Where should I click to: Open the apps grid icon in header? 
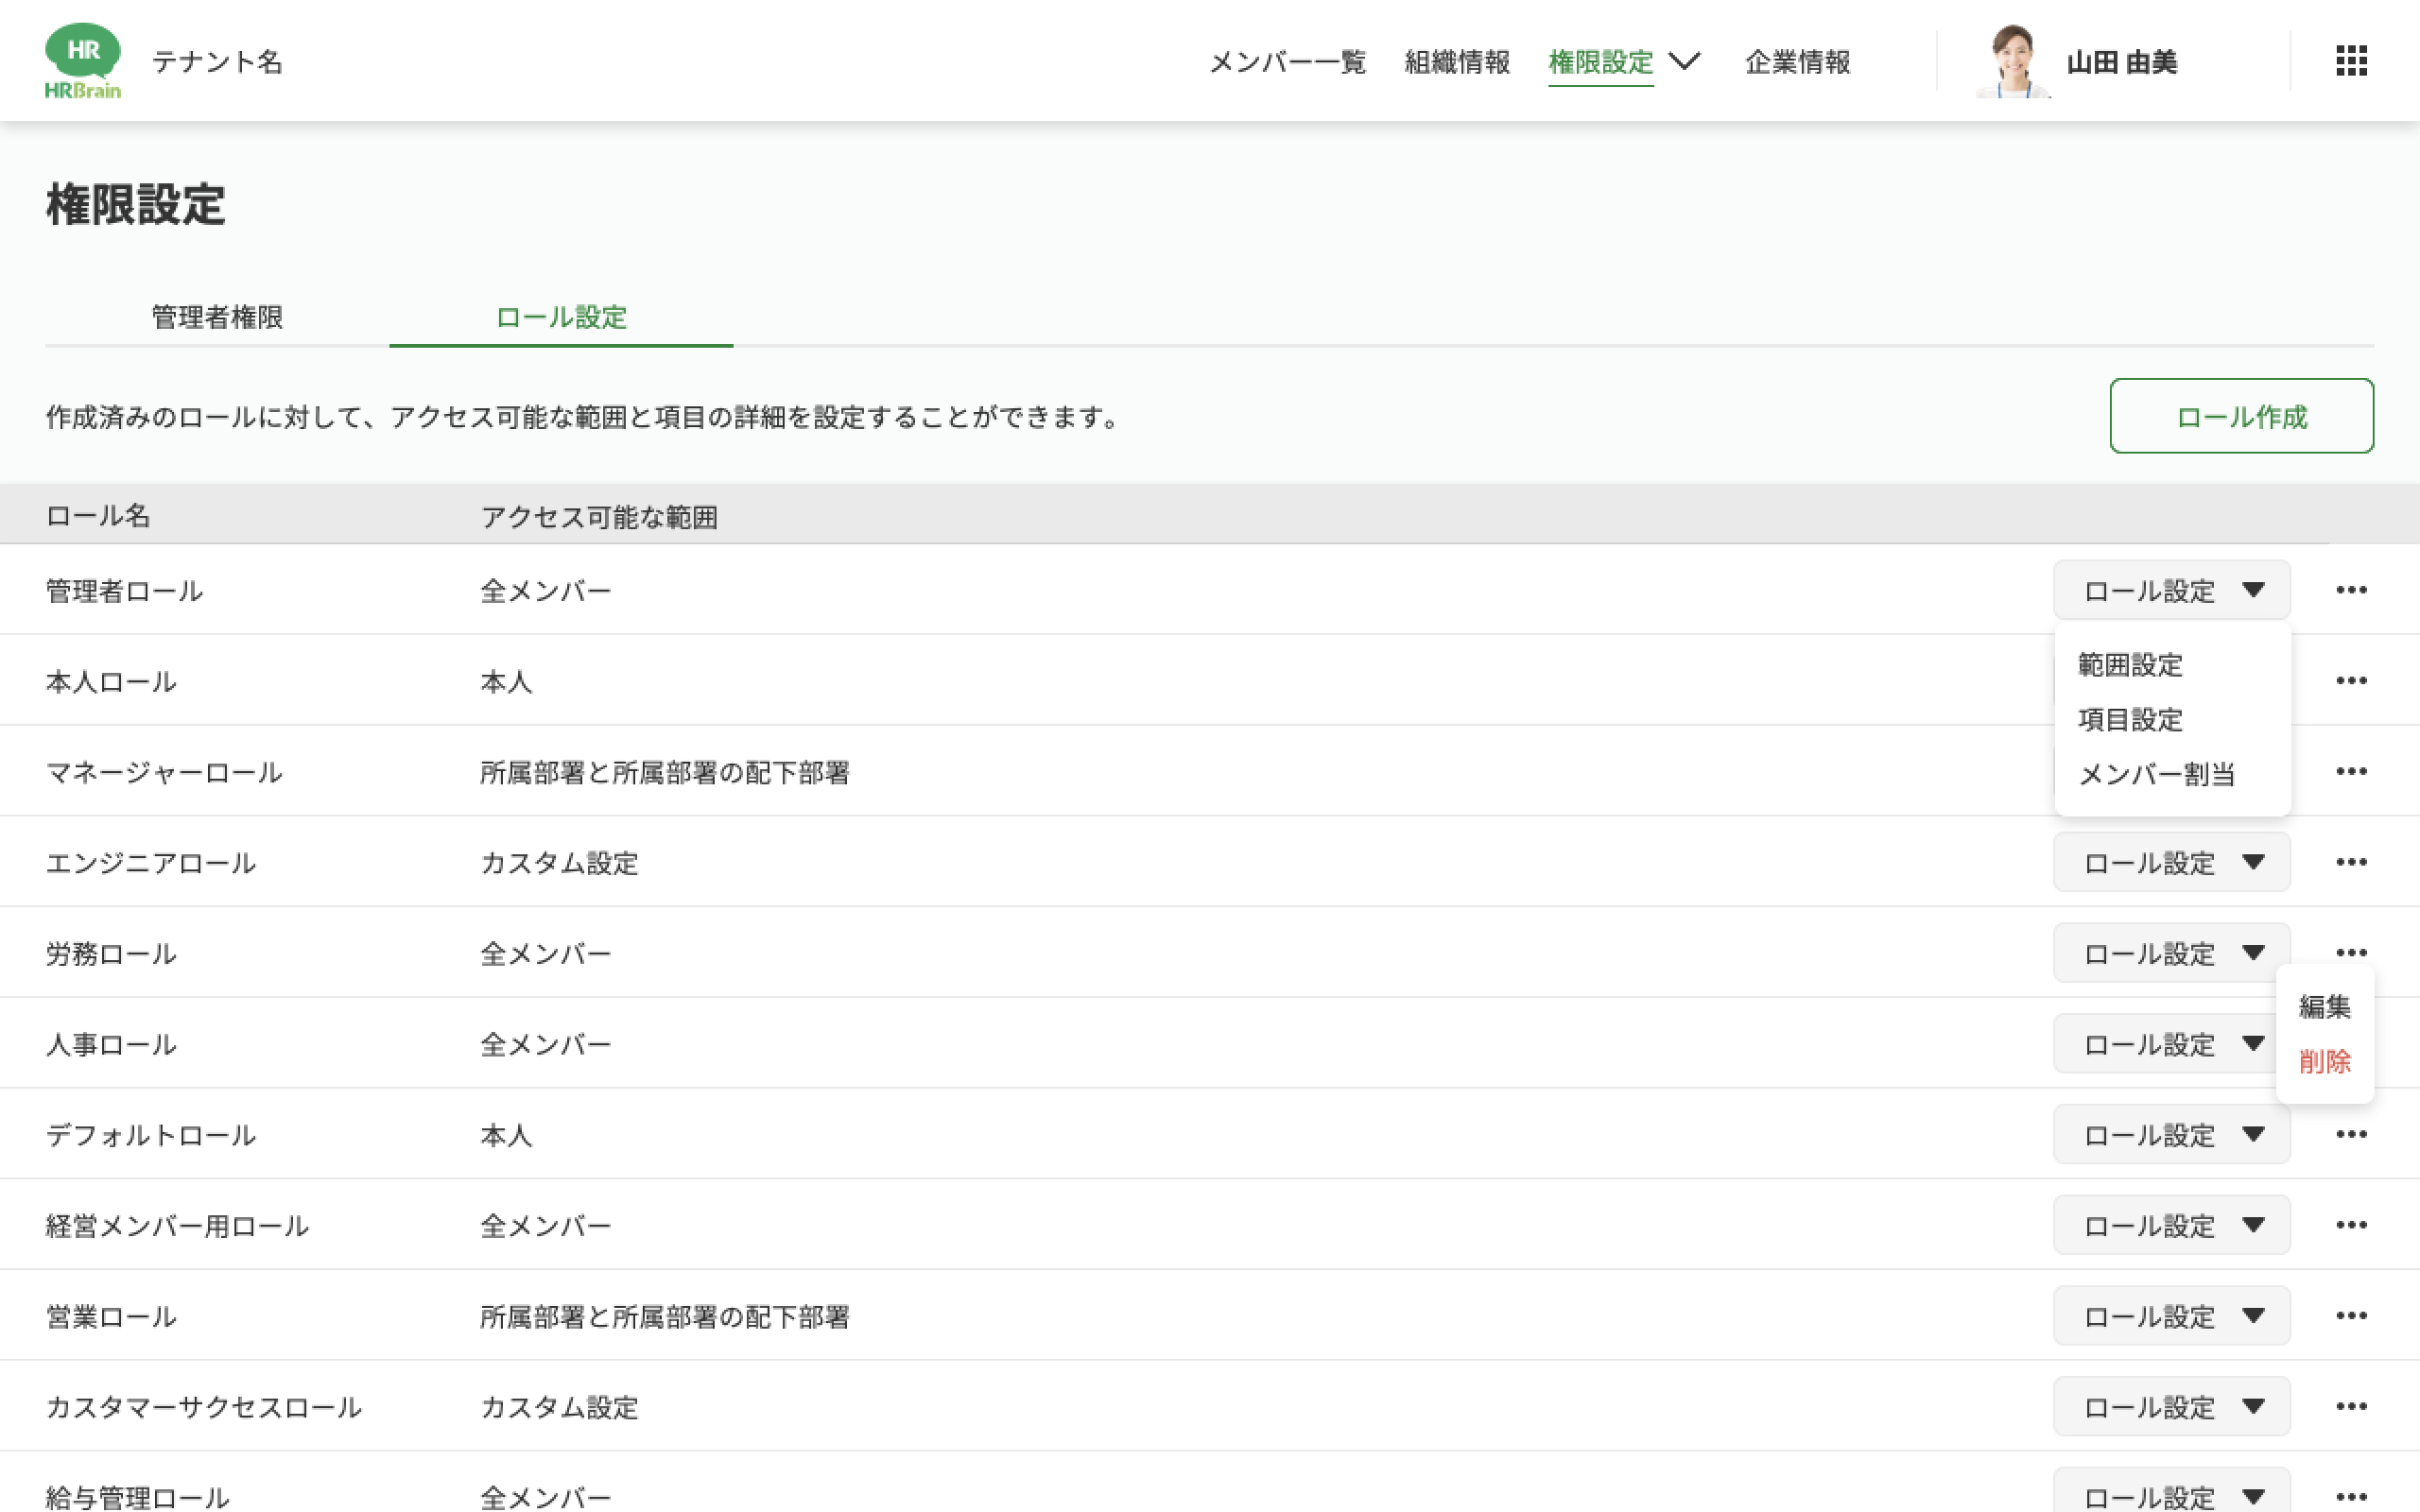(2351, 61)
